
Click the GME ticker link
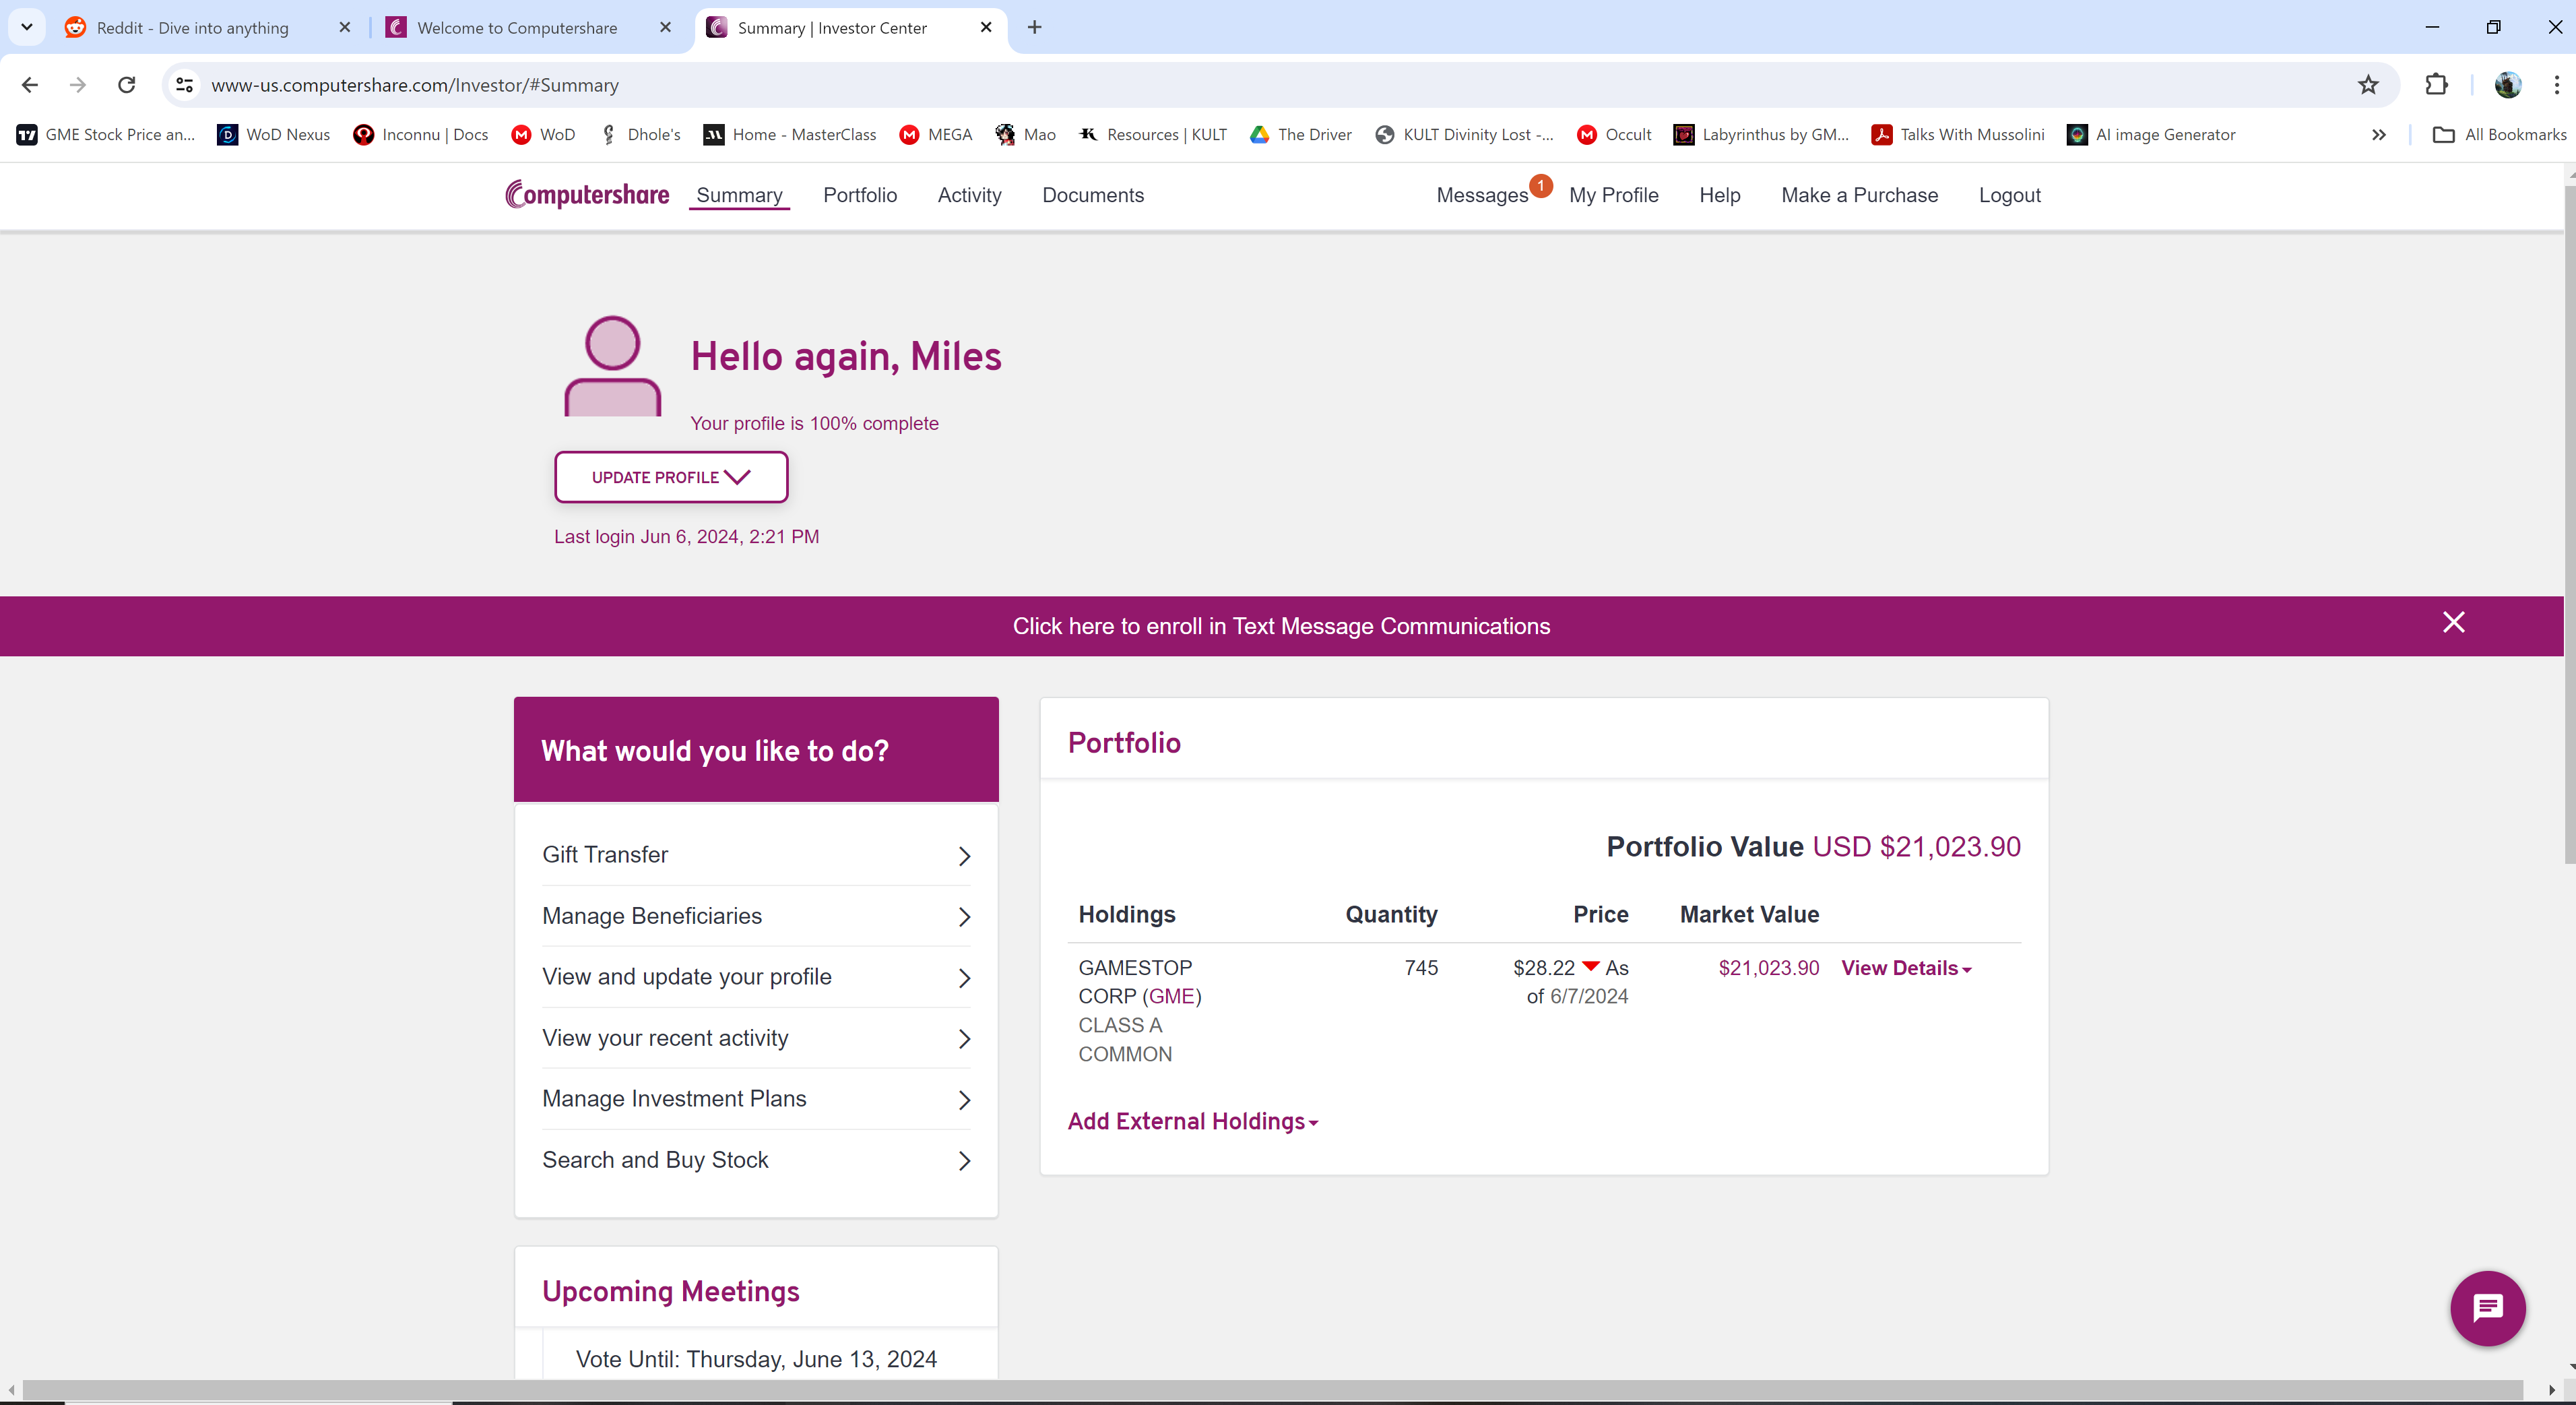(x=1172, y=996)
